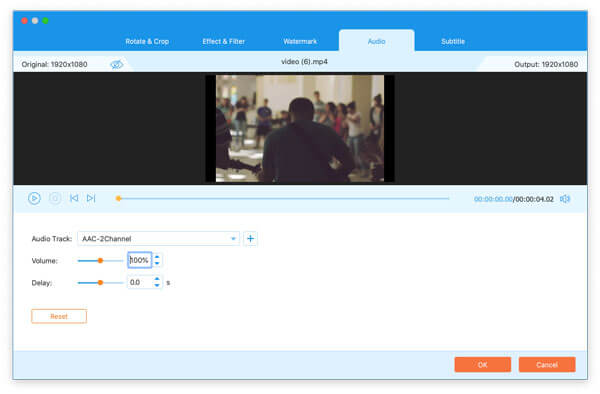The image size is (600, 394).
Task: Click the video preview thumbnail
Action: 300,128
